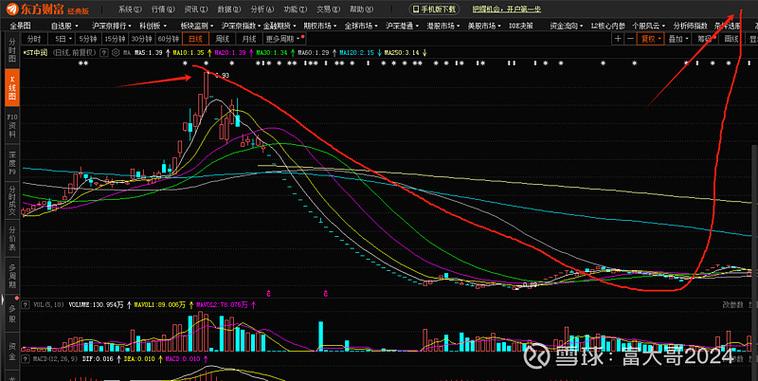Switch to 30分钟 period
The width and height of the screenshot is (758, 381).
(142, 39)
